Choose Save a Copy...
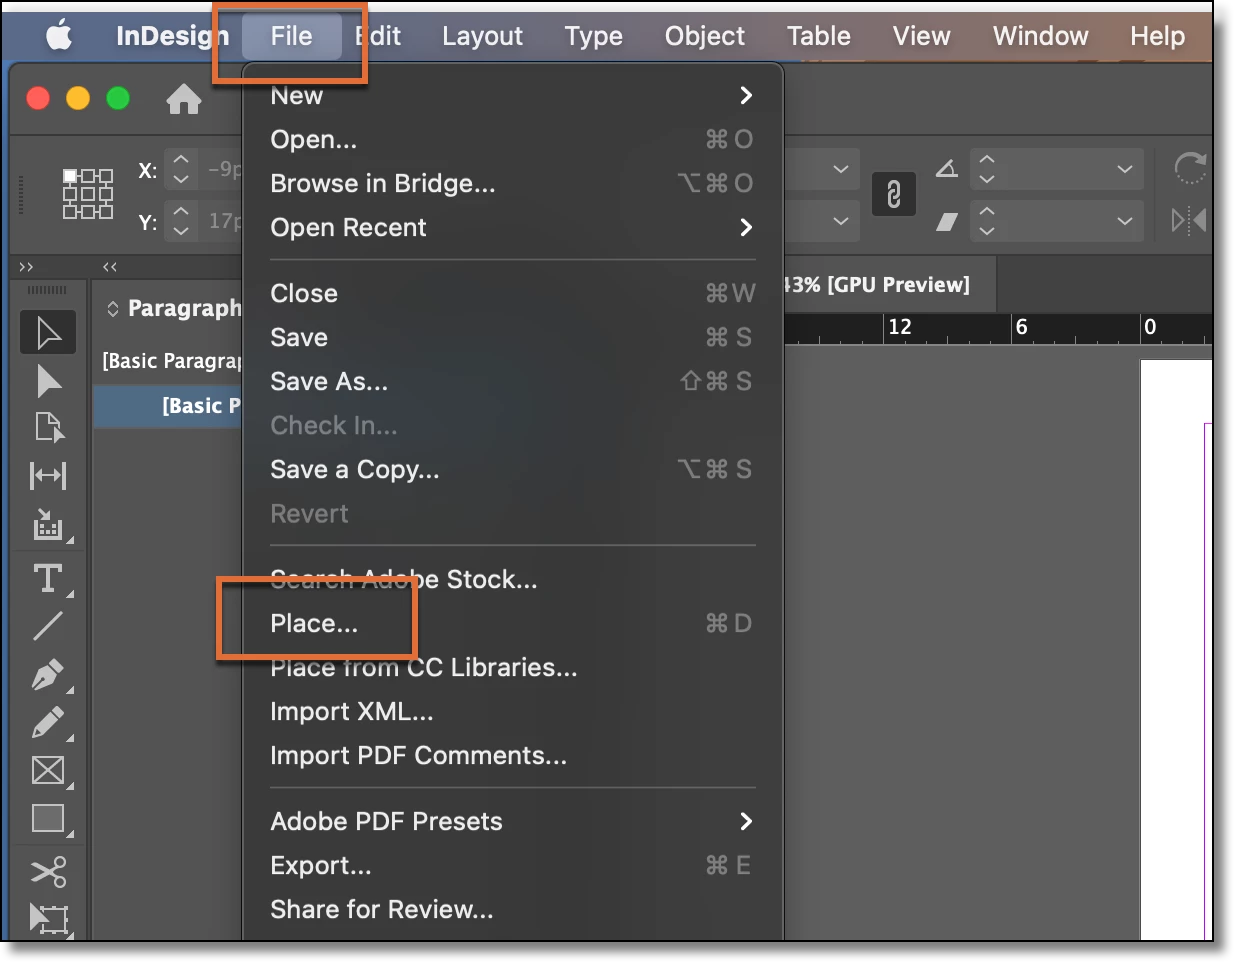This screenshot has height=962, width=1234. (512, 469)
